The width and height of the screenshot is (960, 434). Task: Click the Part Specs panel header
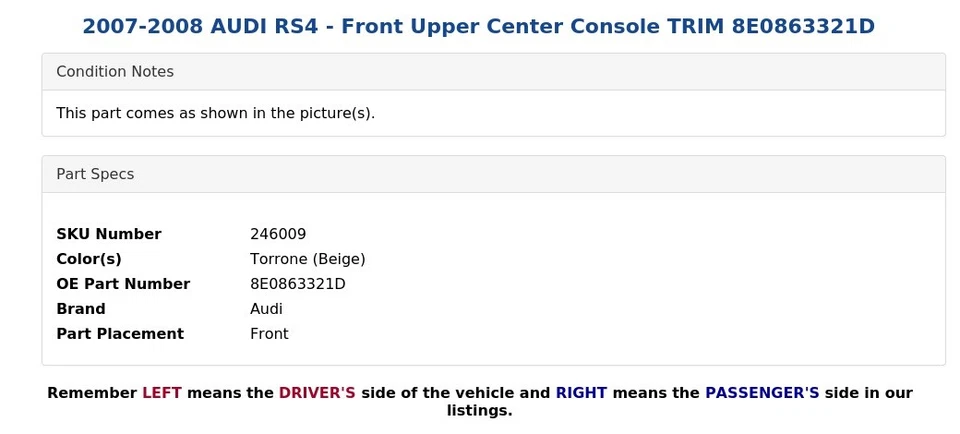[x=95, y=174]
